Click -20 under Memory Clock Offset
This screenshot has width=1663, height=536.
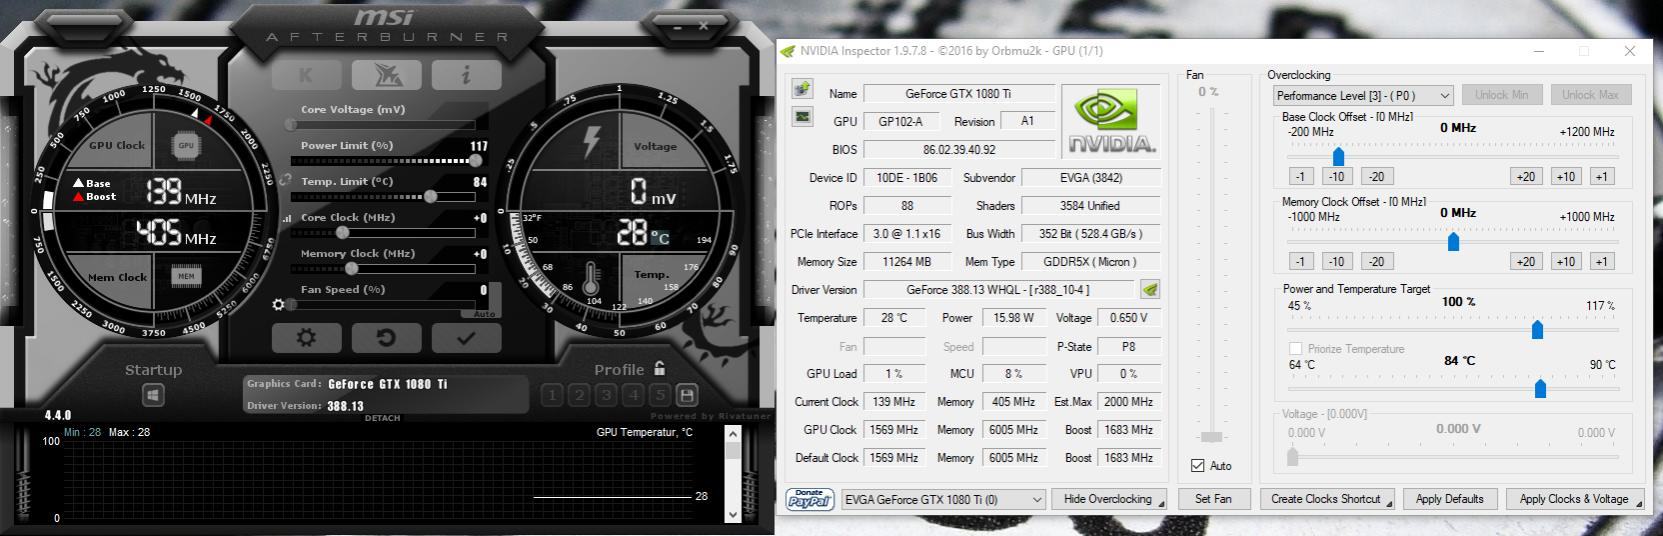[x=1377, y=261]
